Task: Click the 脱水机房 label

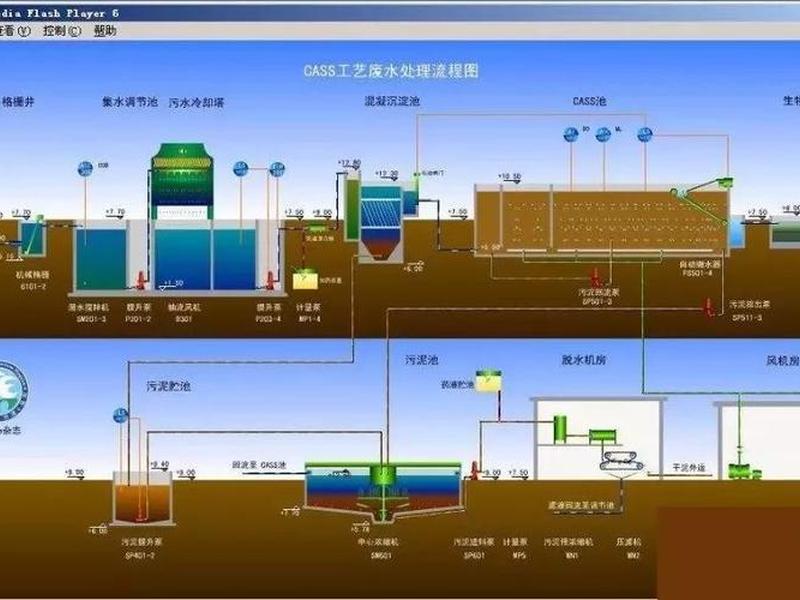Action: (583, 360)
